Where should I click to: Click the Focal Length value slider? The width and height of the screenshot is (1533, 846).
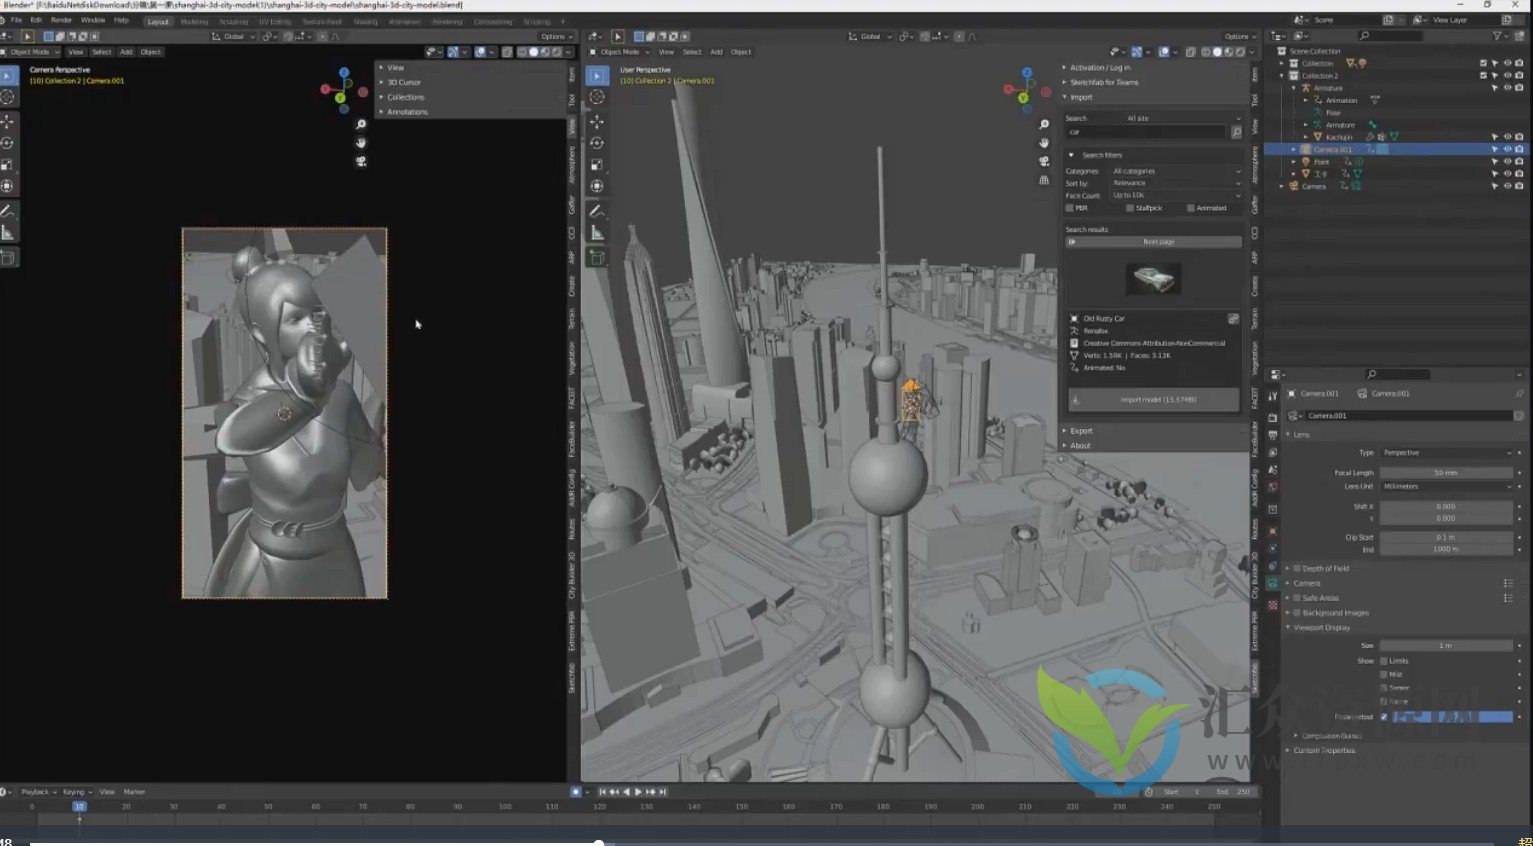(x=1446, y=473)
